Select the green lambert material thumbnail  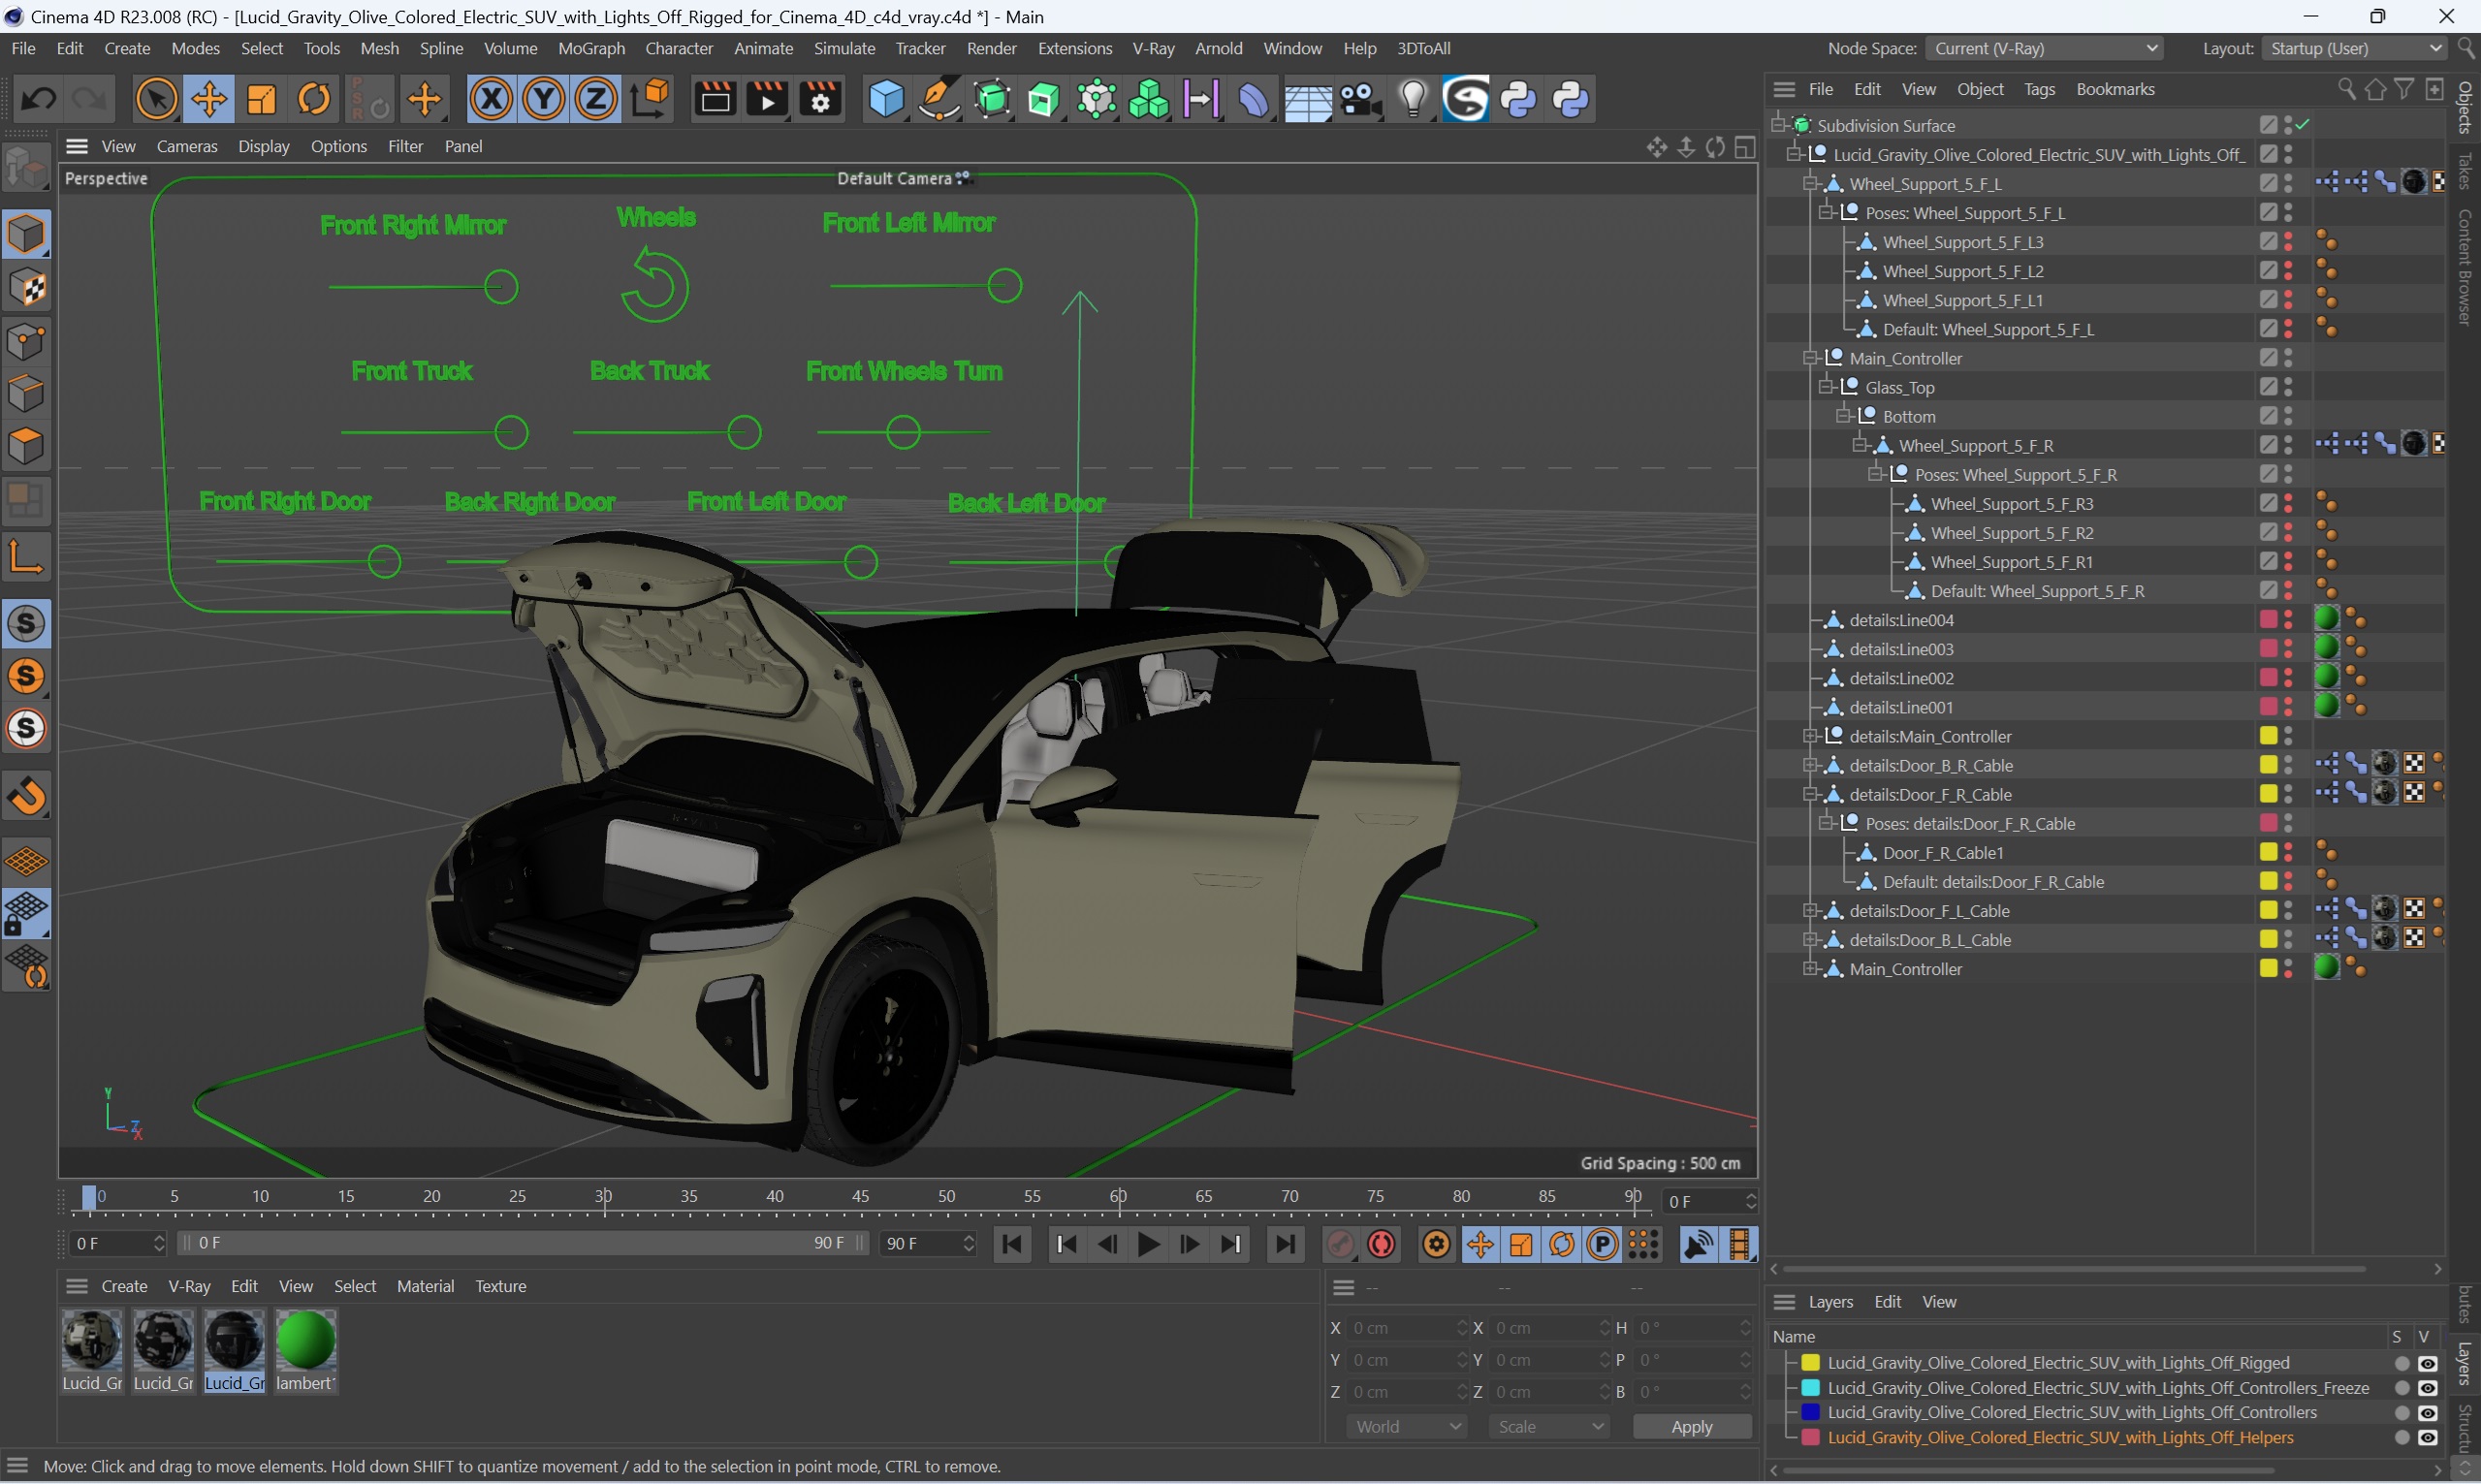coord(306,1340)
